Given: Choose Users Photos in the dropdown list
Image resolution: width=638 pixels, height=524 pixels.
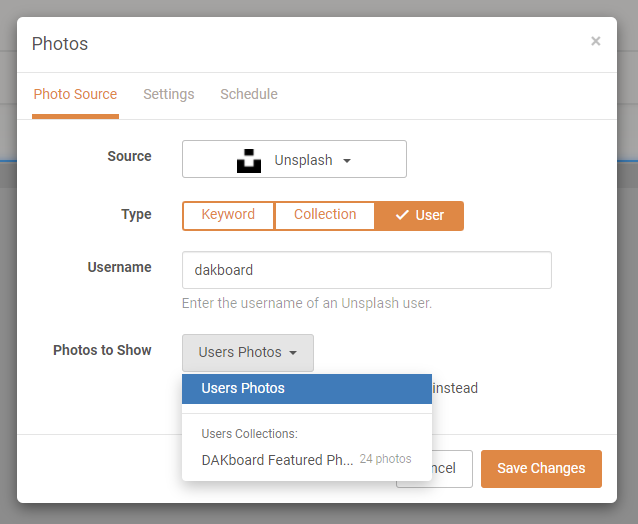Looking at the screenshot, I should (307, 389).
